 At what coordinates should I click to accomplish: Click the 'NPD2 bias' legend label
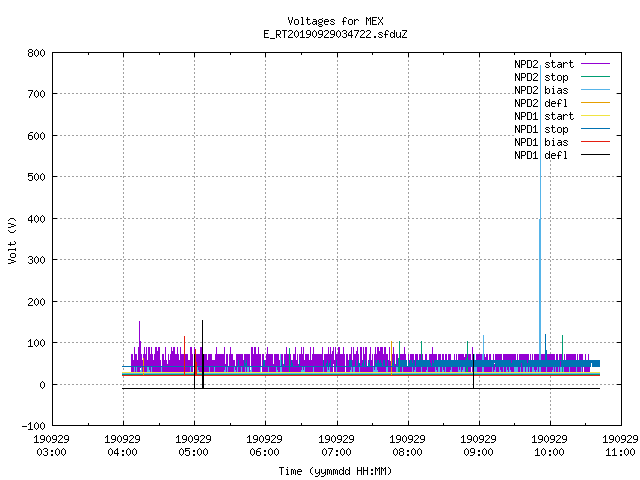tap(541, 90)
